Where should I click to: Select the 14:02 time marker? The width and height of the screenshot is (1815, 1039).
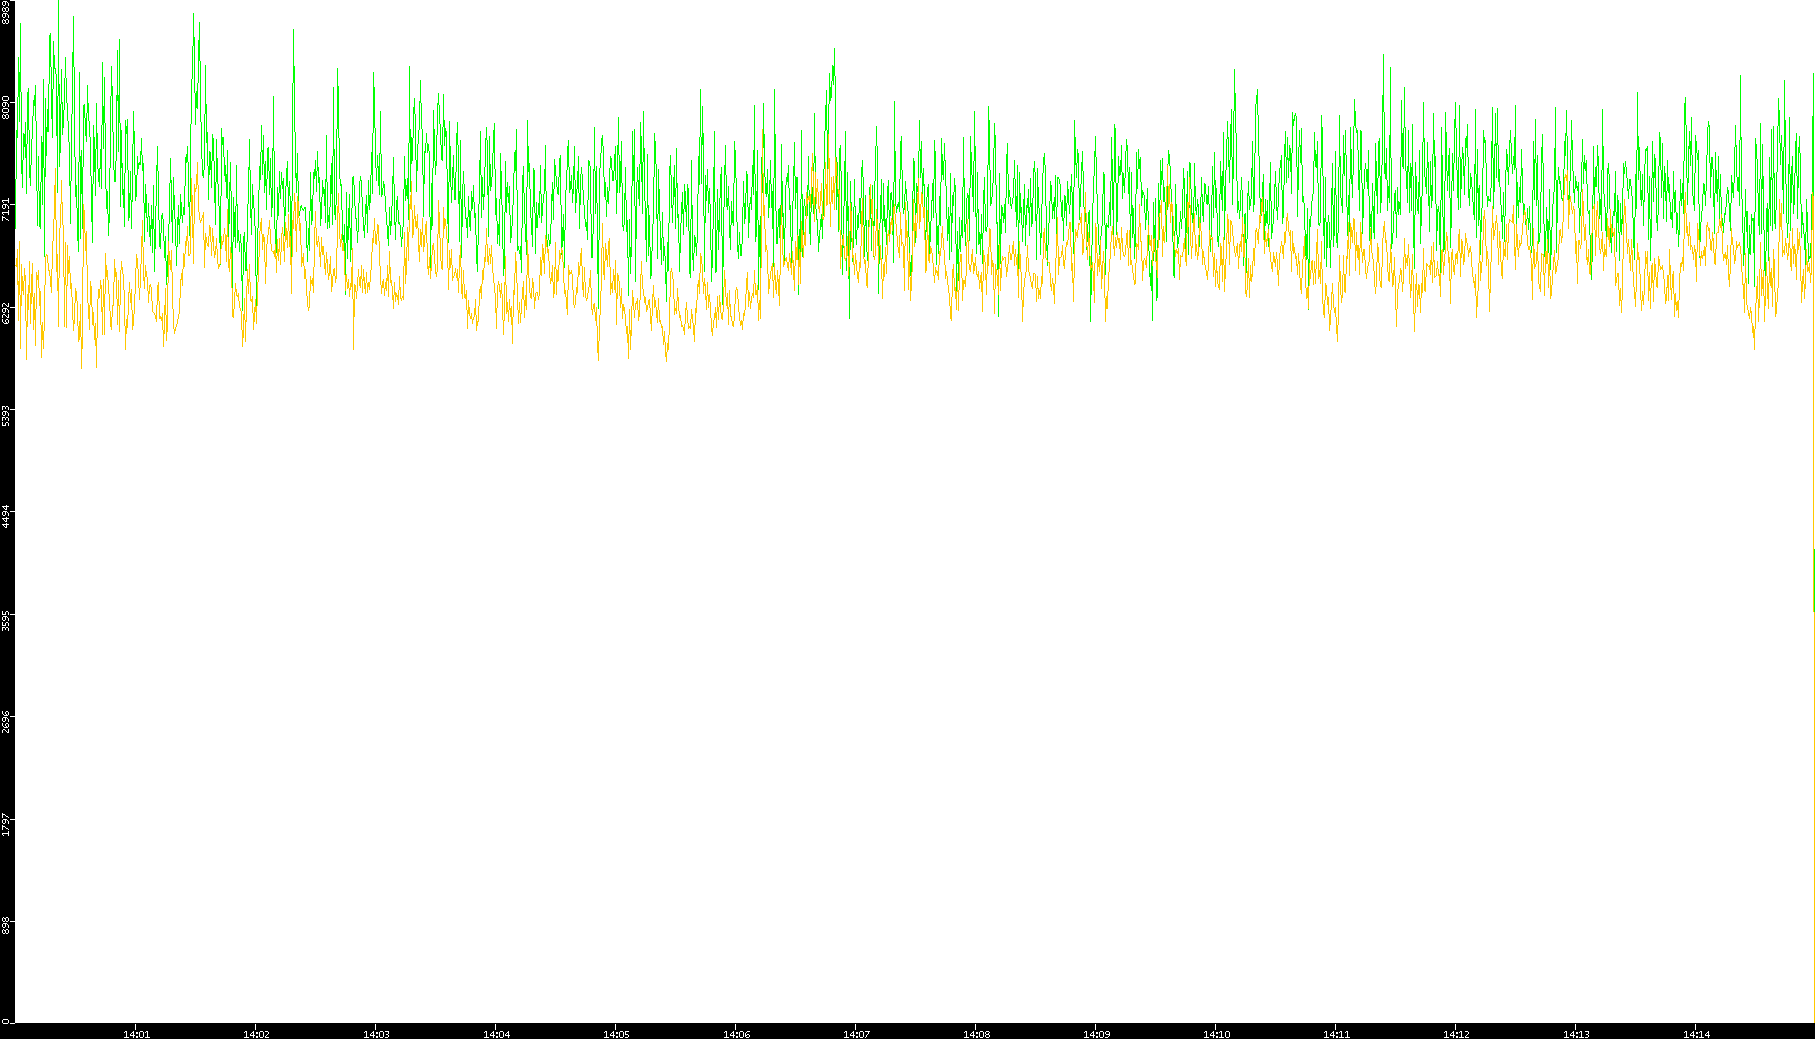[256, 1034]
